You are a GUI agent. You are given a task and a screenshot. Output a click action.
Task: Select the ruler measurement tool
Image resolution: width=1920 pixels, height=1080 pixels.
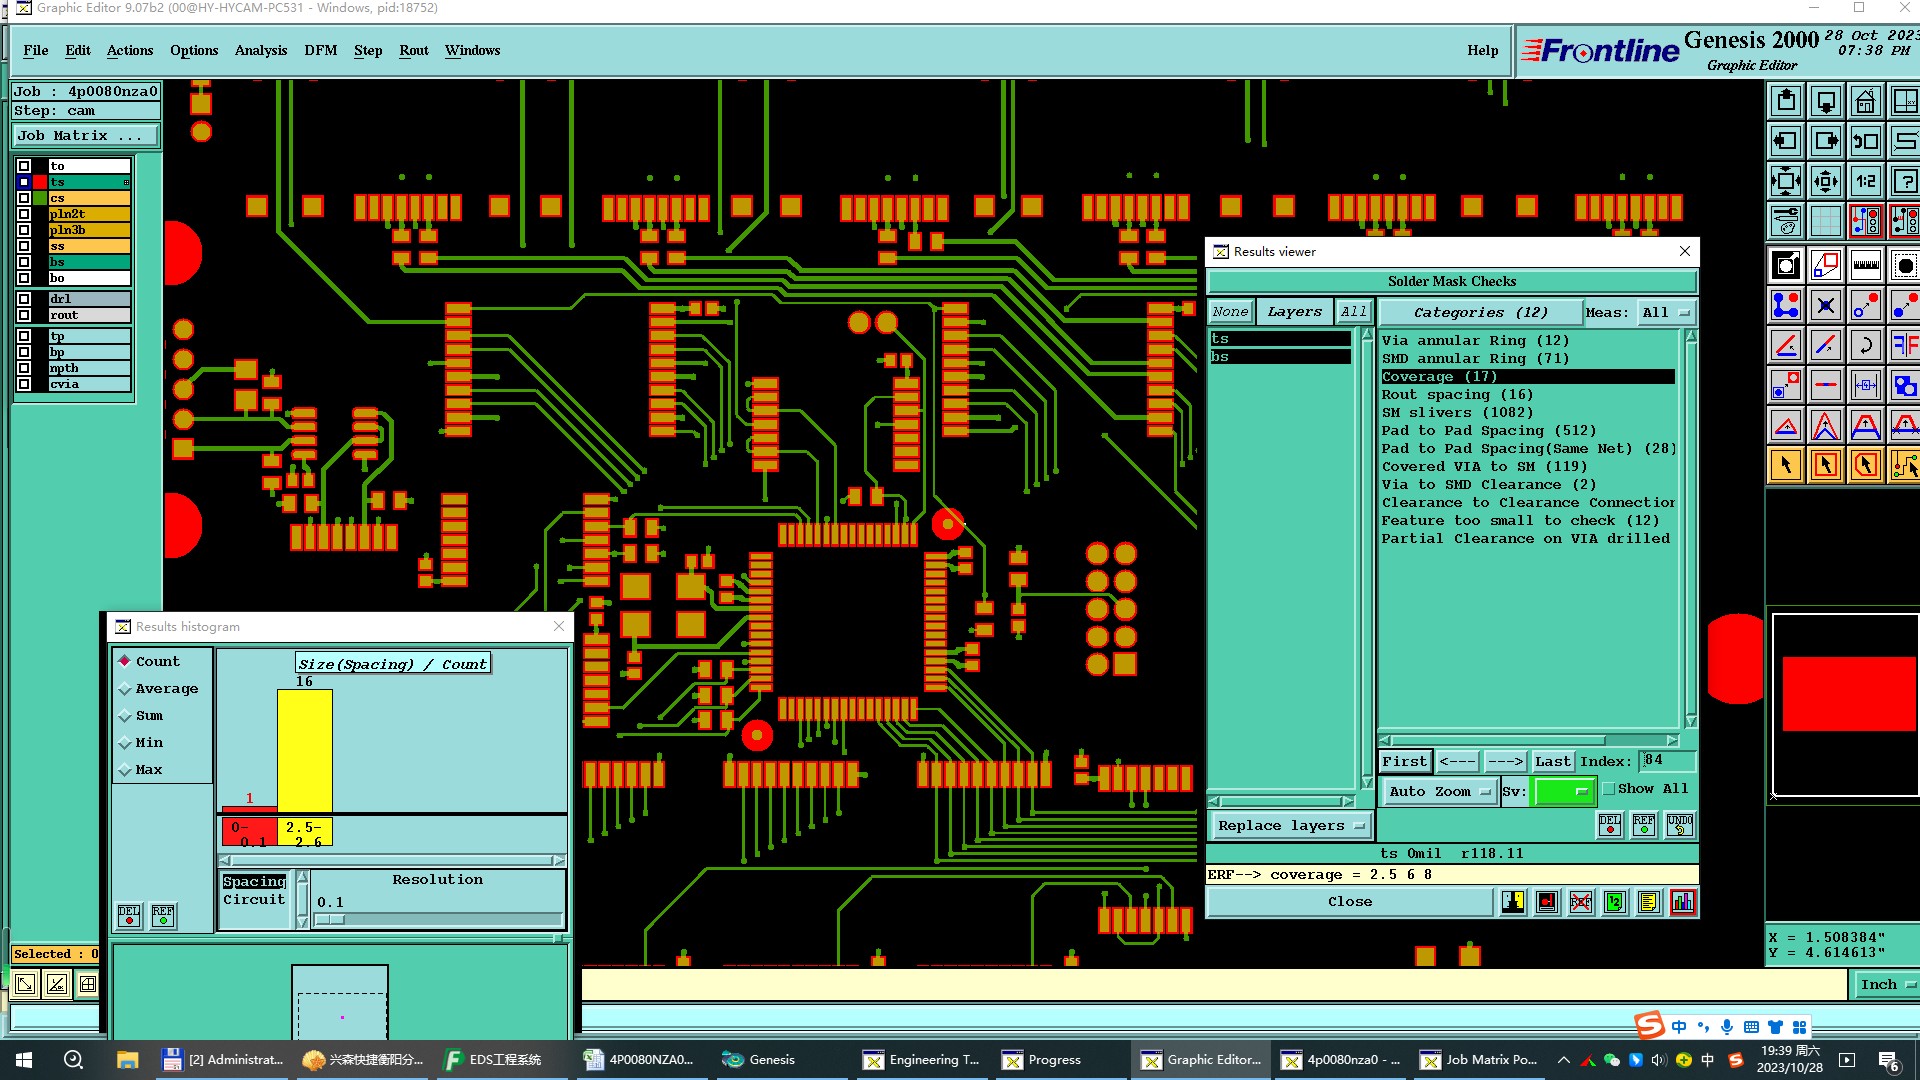coord(1865,265)
